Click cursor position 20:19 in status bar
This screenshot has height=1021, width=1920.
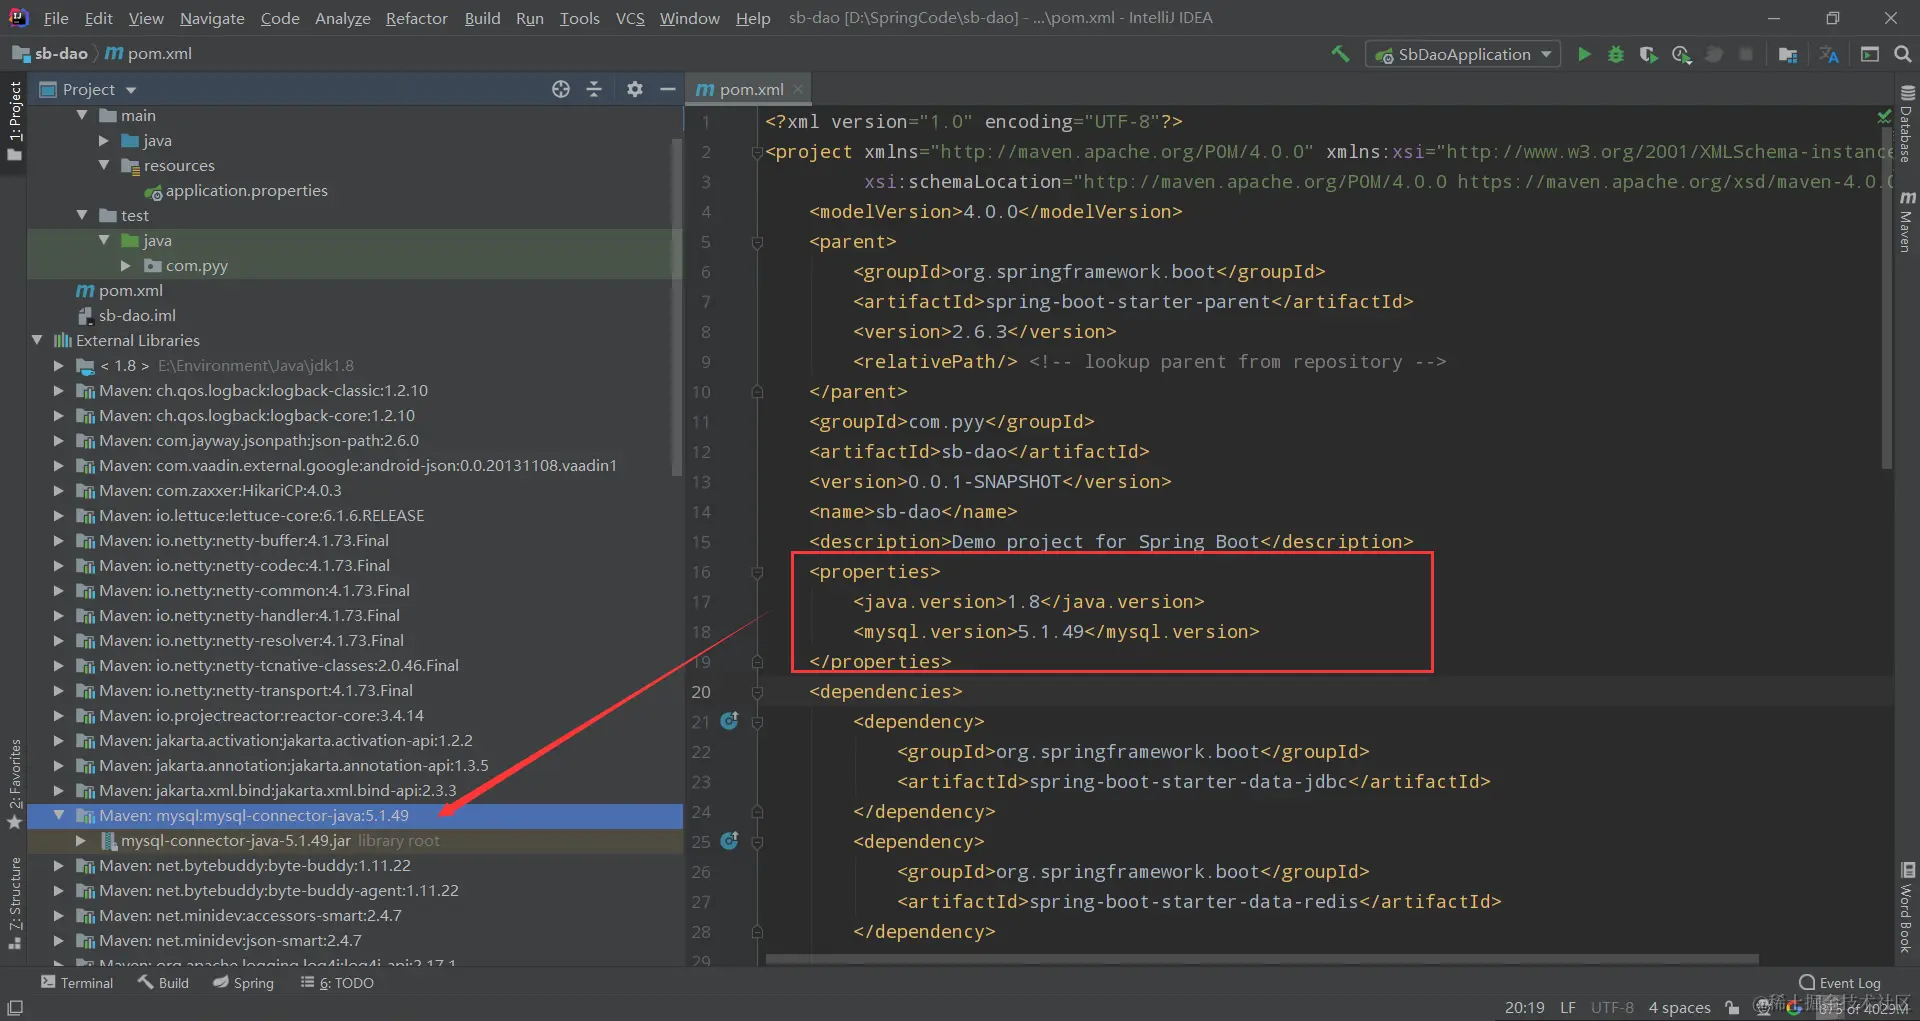1524,1008
